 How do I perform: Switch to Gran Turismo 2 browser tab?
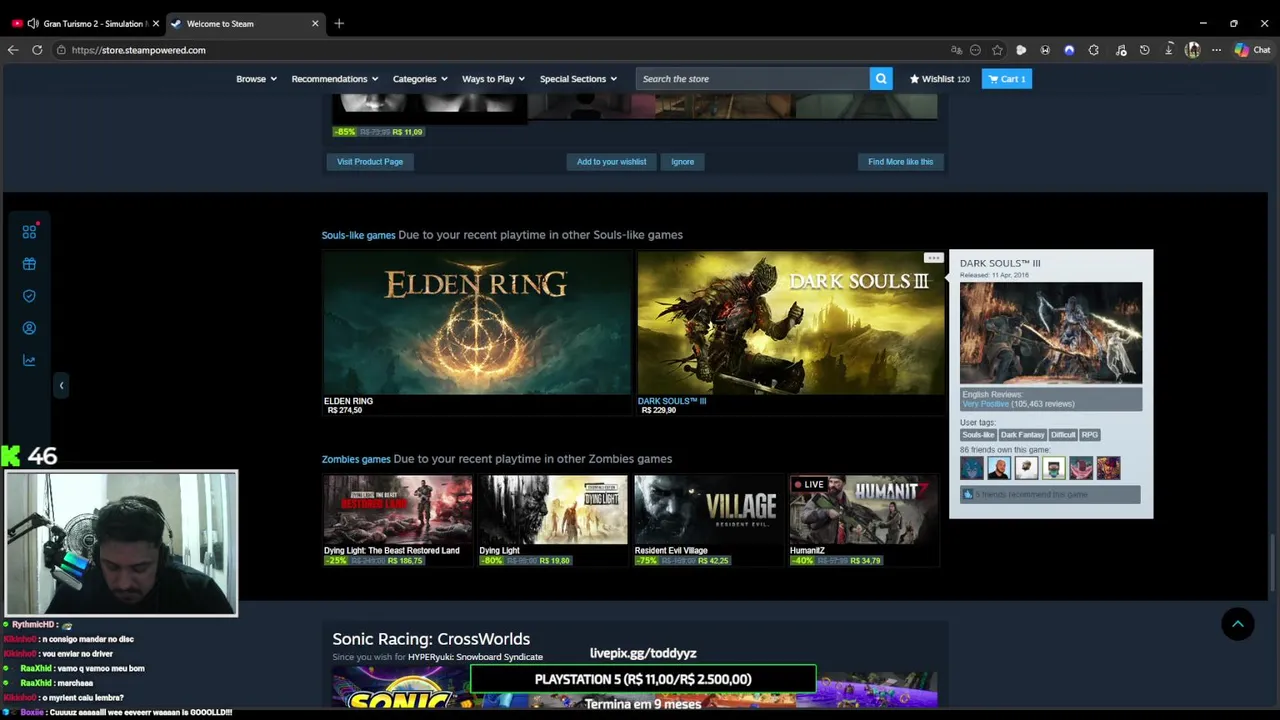[86, 23]
